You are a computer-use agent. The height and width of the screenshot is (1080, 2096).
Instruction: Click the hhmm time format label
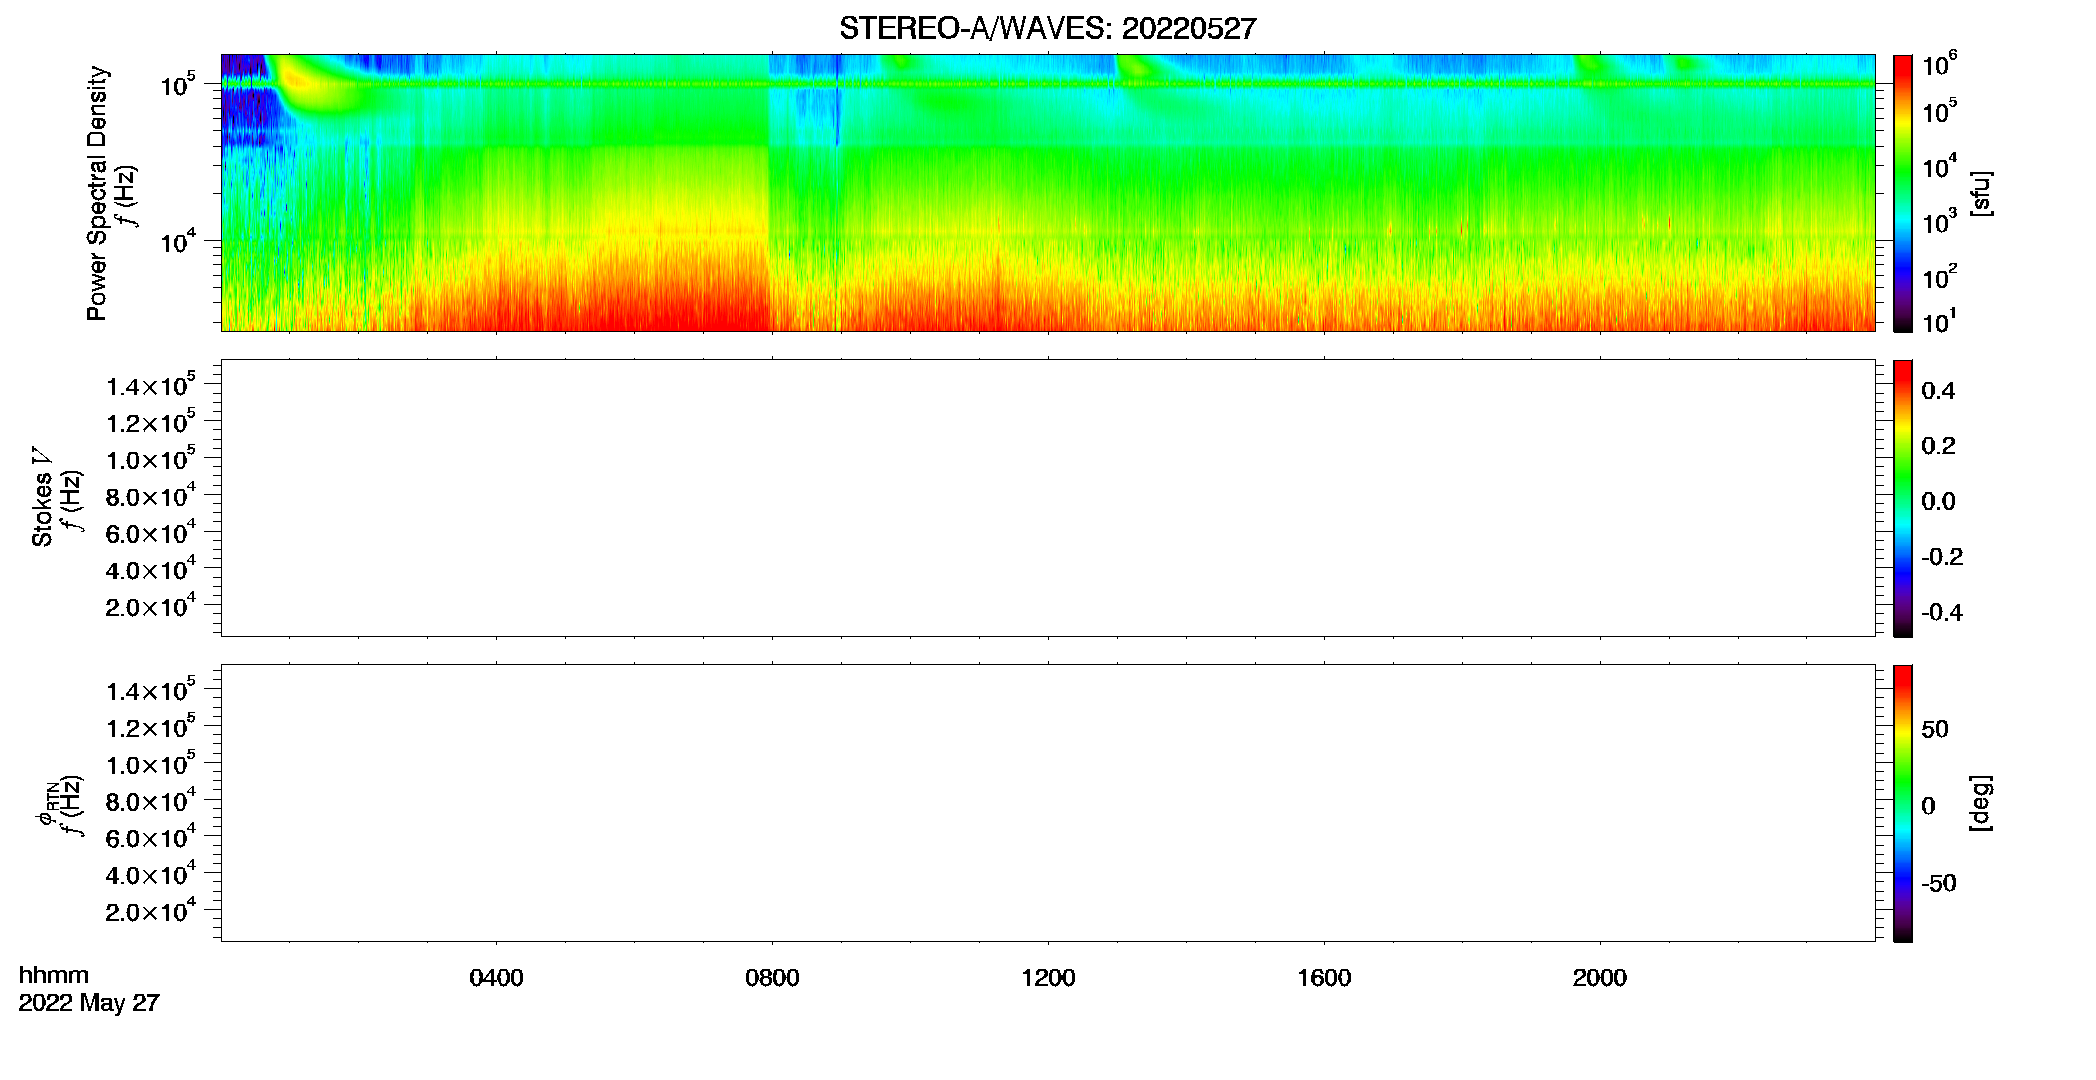[54, 975]
